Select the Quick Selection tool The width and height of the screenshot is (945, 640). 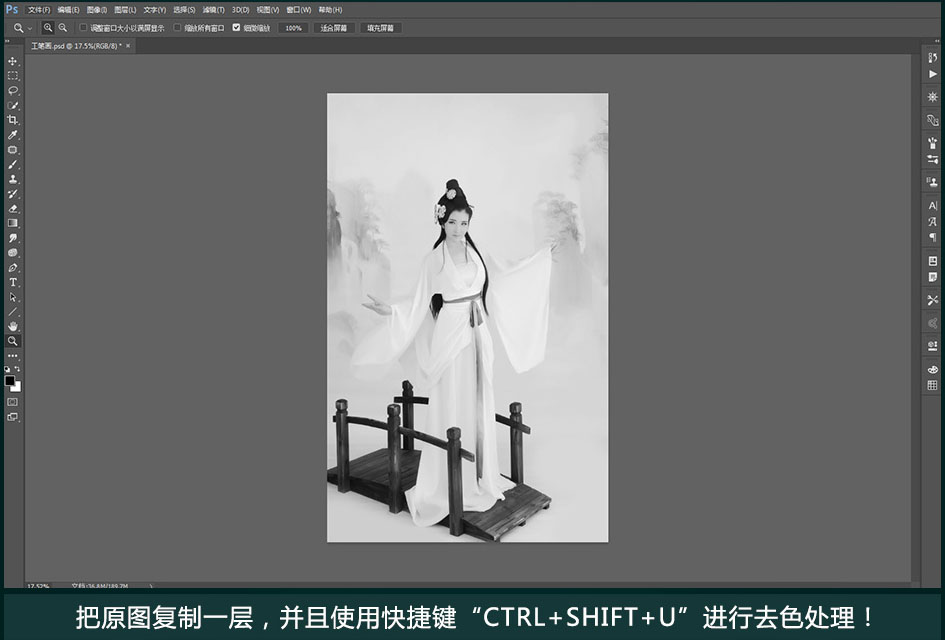13,105
